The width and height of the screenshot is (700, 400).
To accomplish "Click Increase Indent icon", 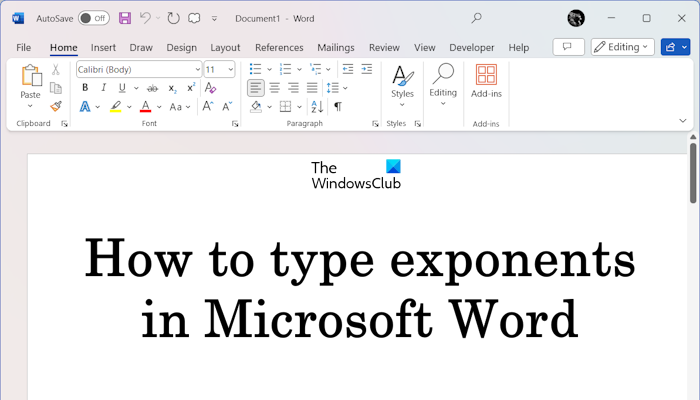I will [x=367, y=69].
